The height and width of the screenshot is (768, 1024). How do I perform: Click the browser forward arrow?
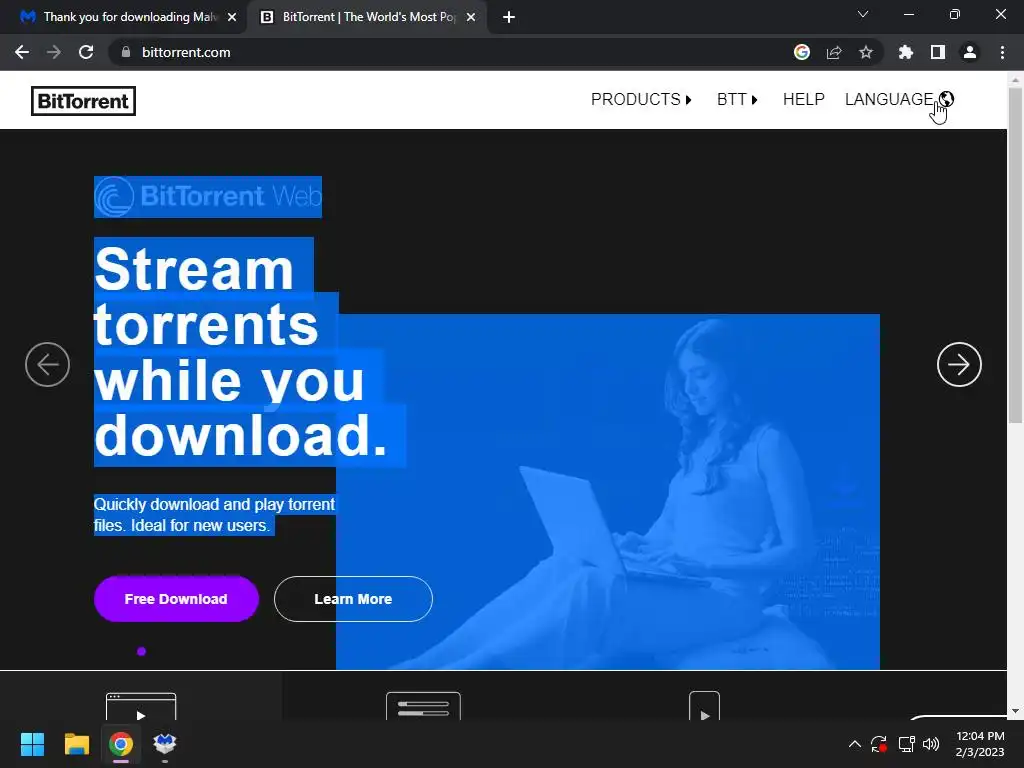(x=54, y=52)
